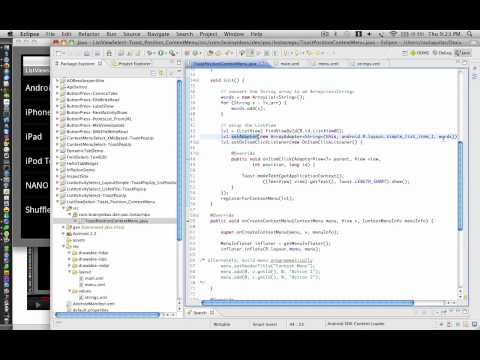This screenshot has height=360, width=480.
Task: Click NANO item in emulator list
Action: click(37, 185)
